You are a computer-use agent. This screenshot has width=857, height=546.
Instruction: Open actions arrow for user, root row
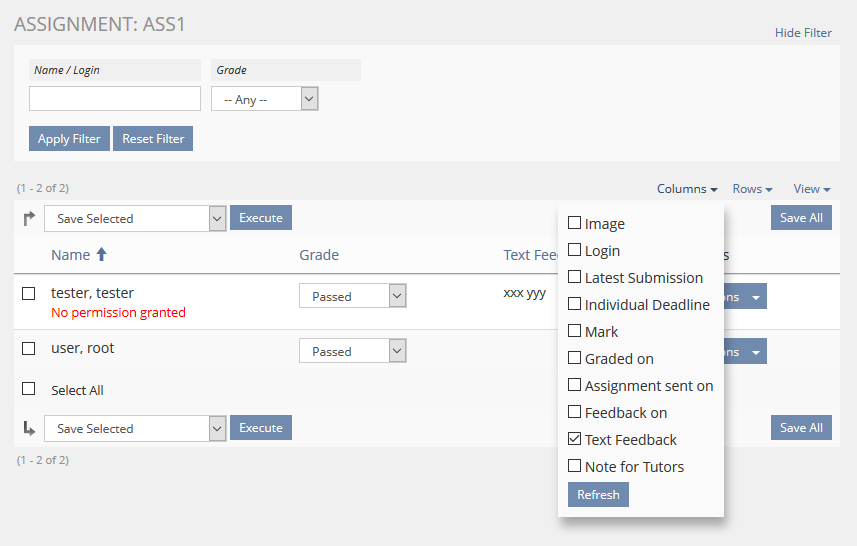pyautogui.click(x=756, y=352)
